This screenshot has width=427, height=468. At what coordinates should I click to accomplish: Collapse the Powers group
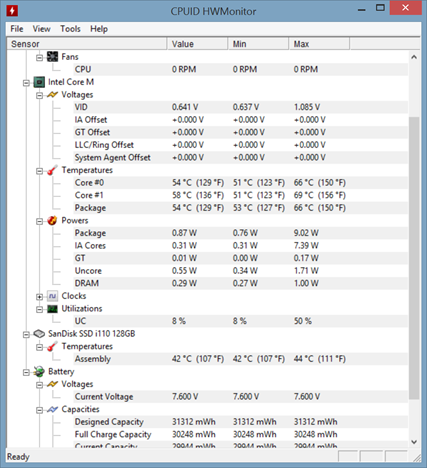coord(39,222)
